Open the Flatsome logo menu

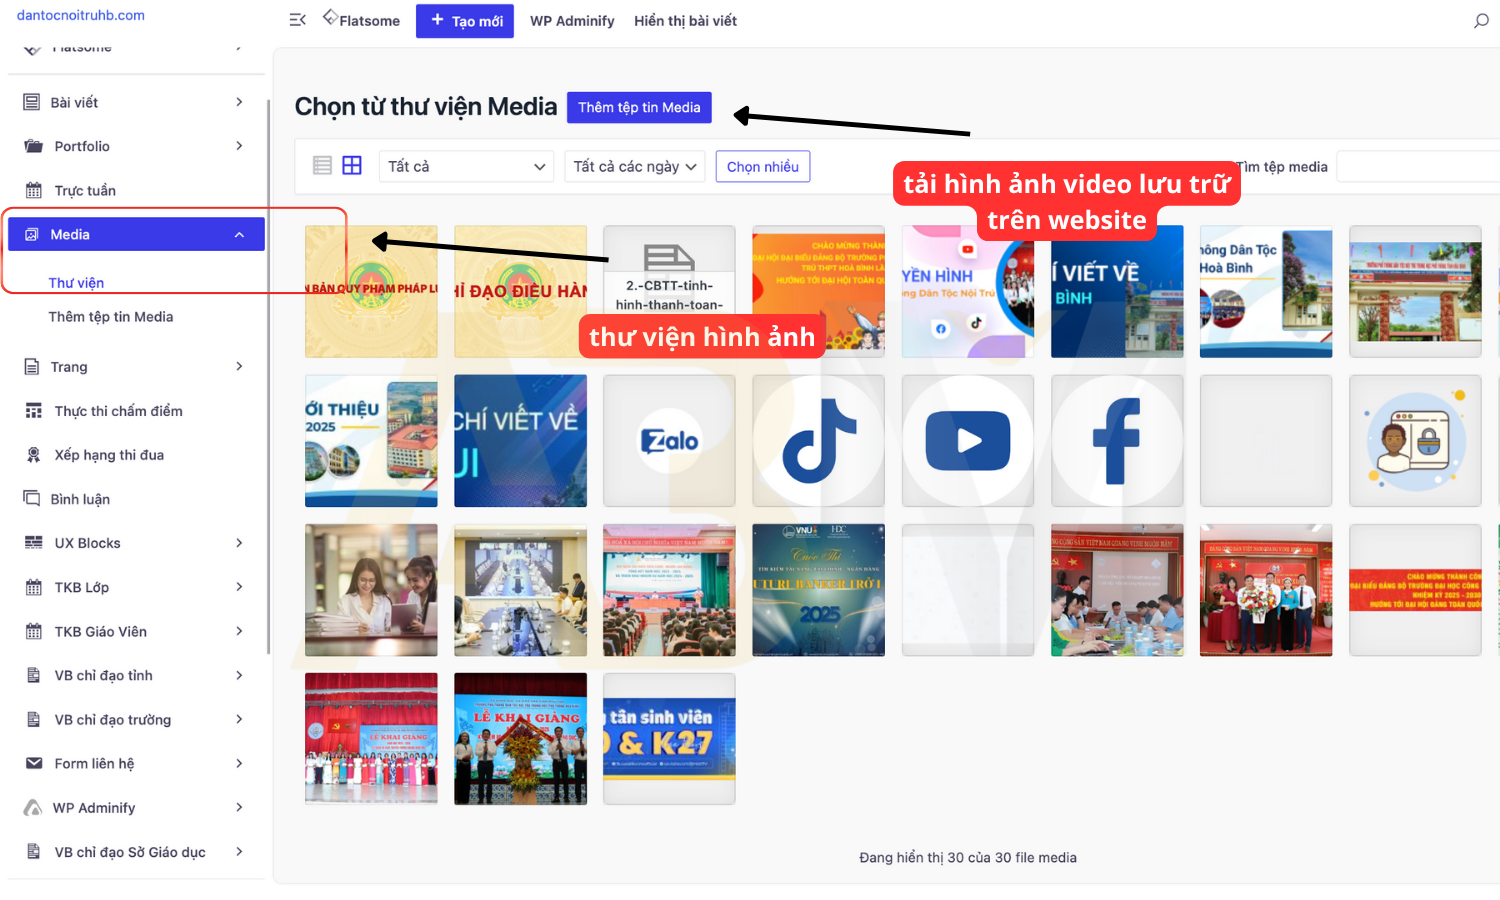click(x=361, y=20)
